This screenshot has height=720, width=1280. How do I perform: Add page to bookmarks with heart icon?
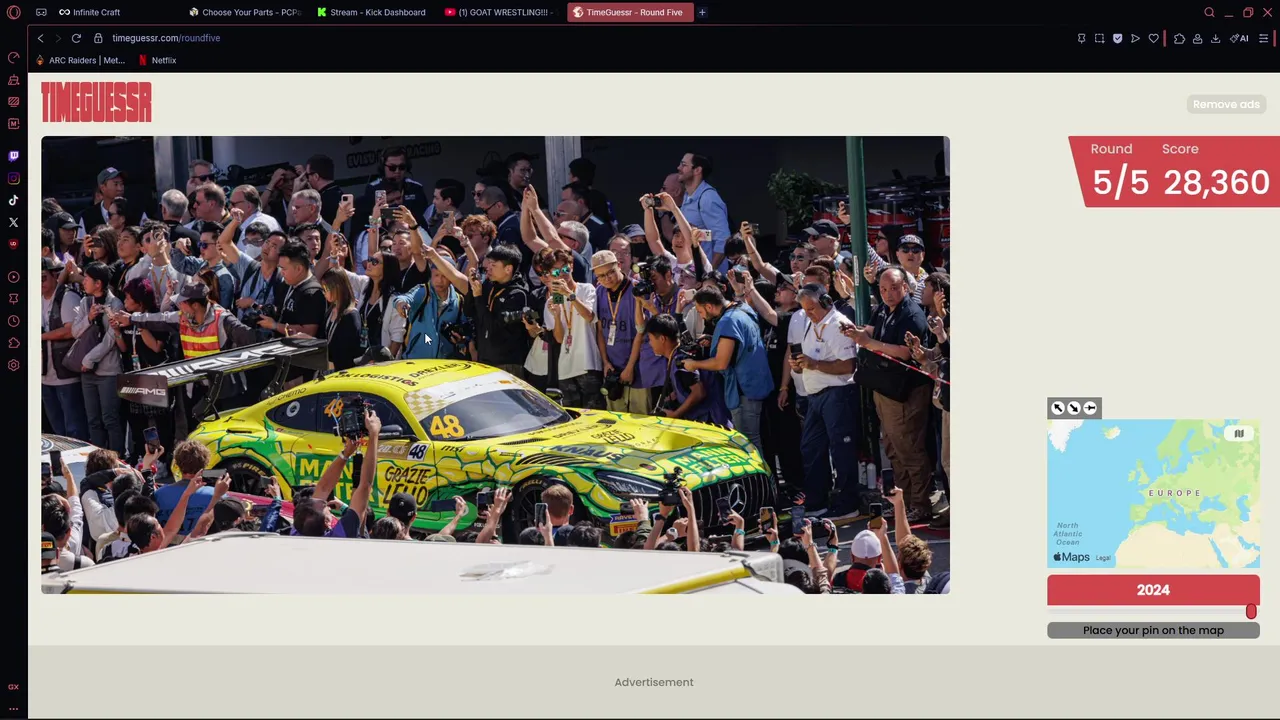pos(1153,38)
